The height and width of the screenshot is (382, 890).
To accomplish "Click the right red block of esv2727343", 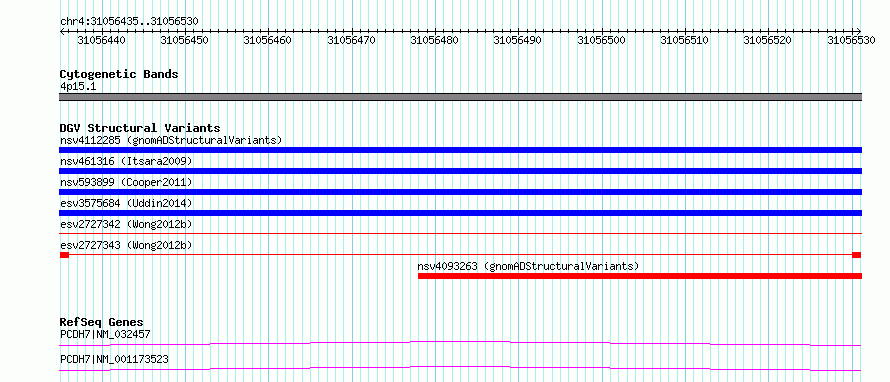I will (857, 255).
